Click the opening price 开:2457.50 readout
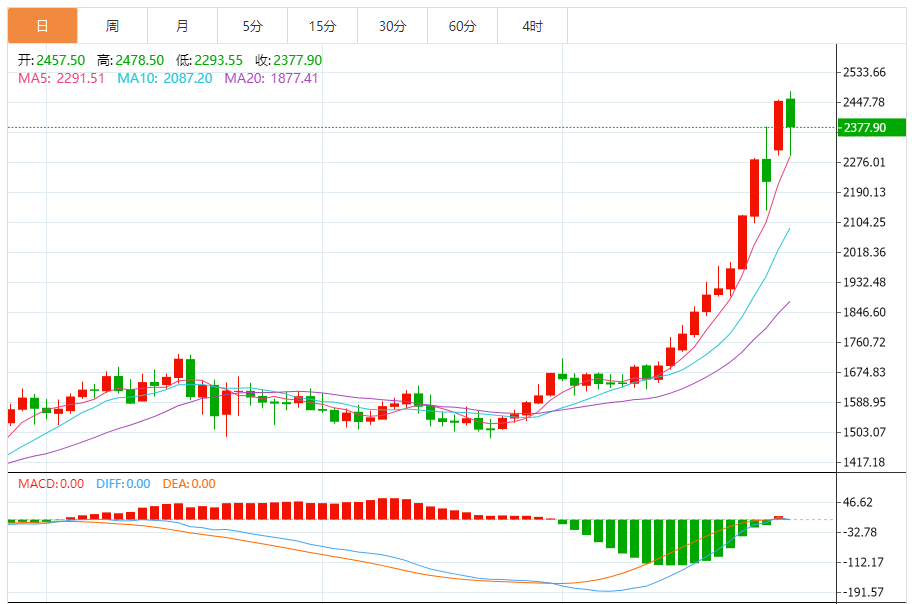The height and width of the screenshot is (604, 912). pos(52,60)
